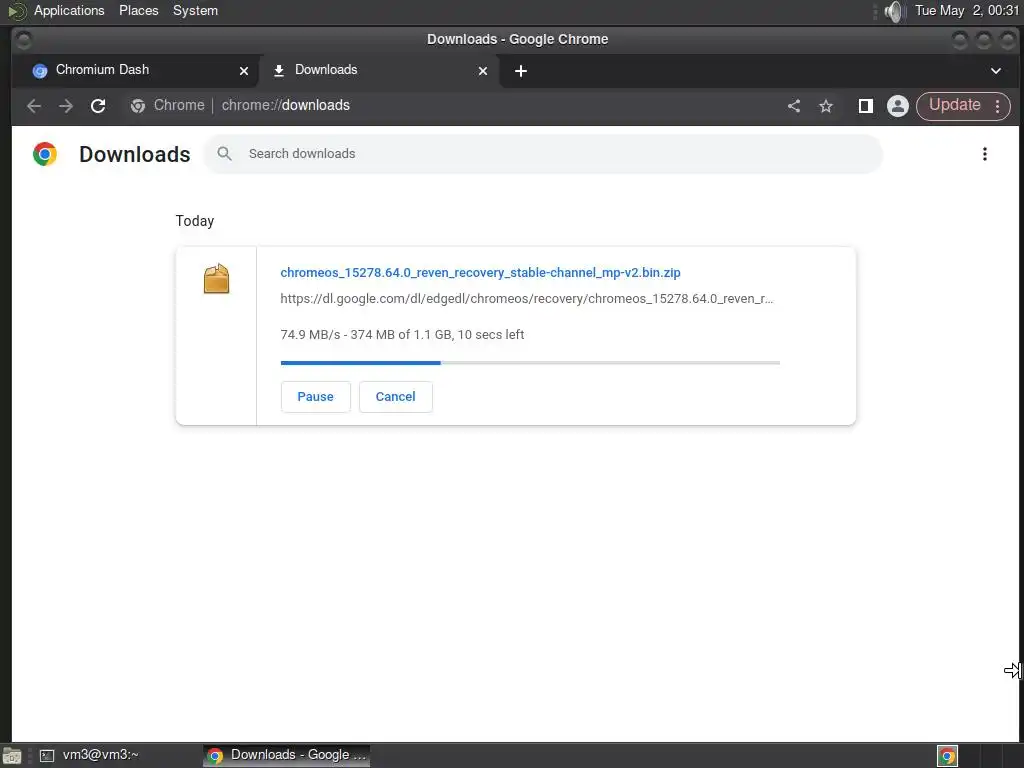1024x768 pixels.
Task: Open the window menu icon in title bar
Action: point(24,40)
